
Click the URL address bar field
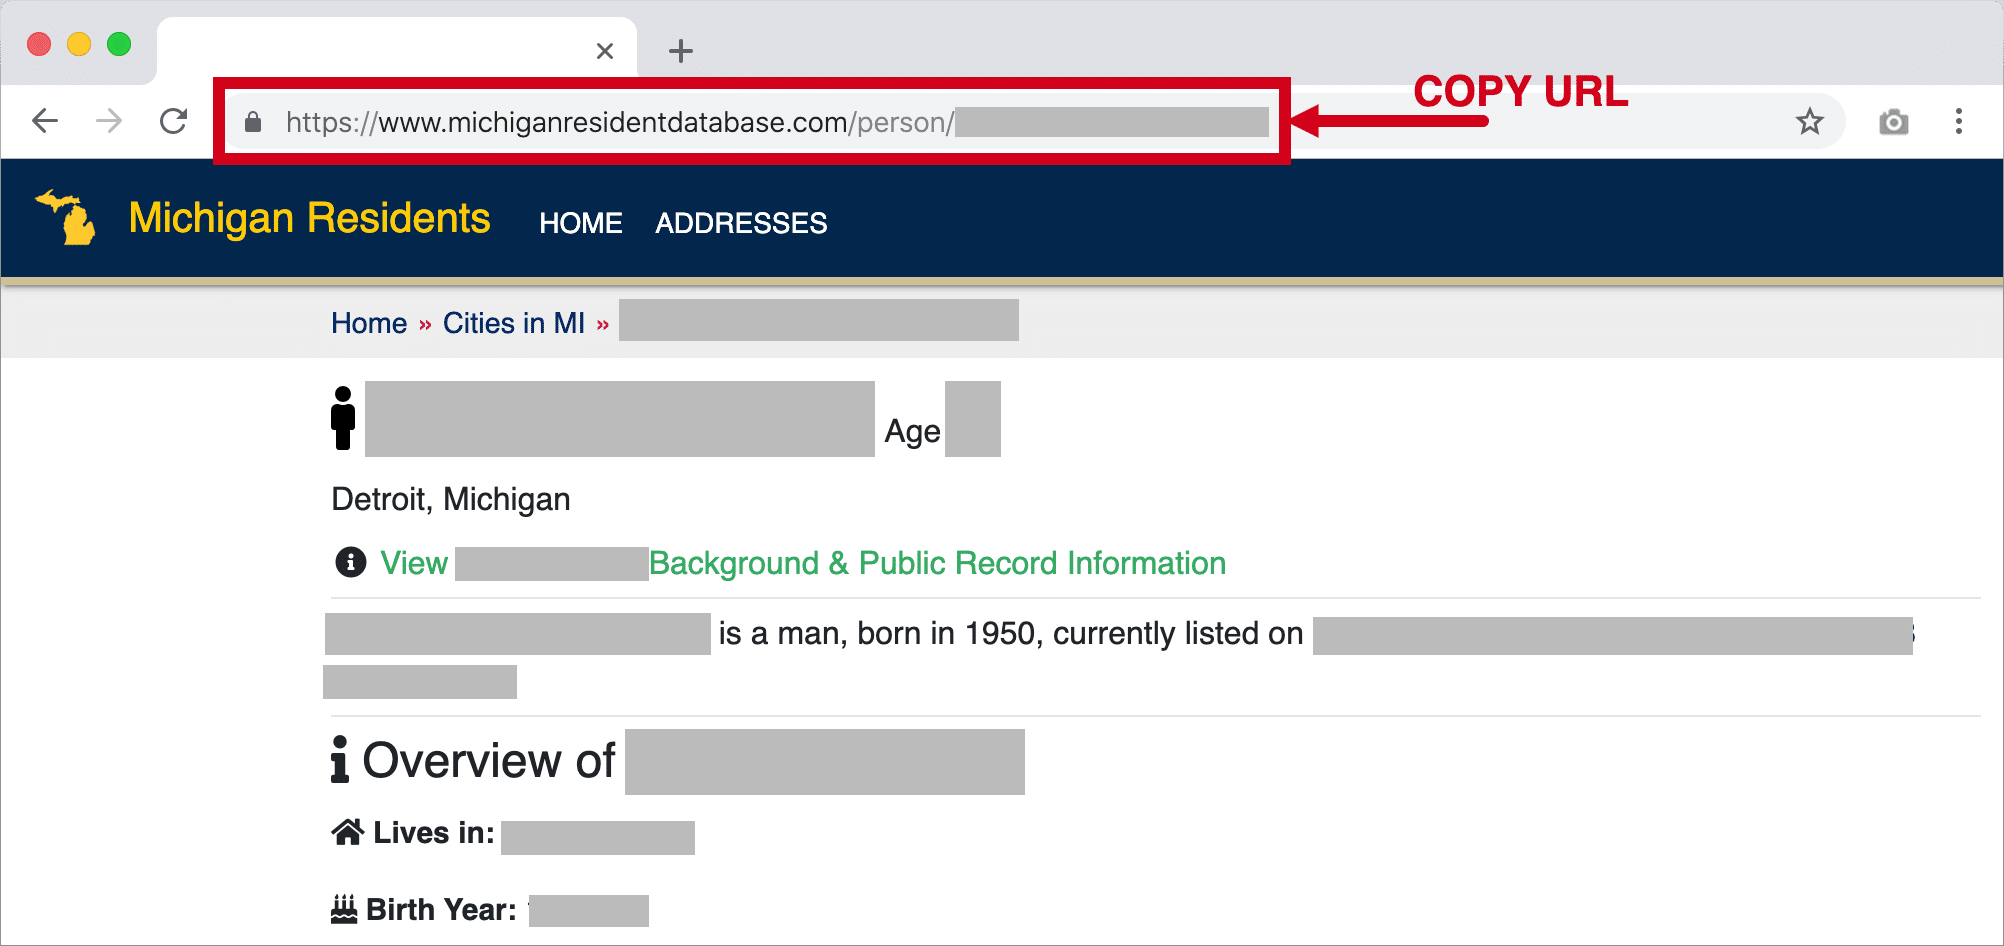752,122
